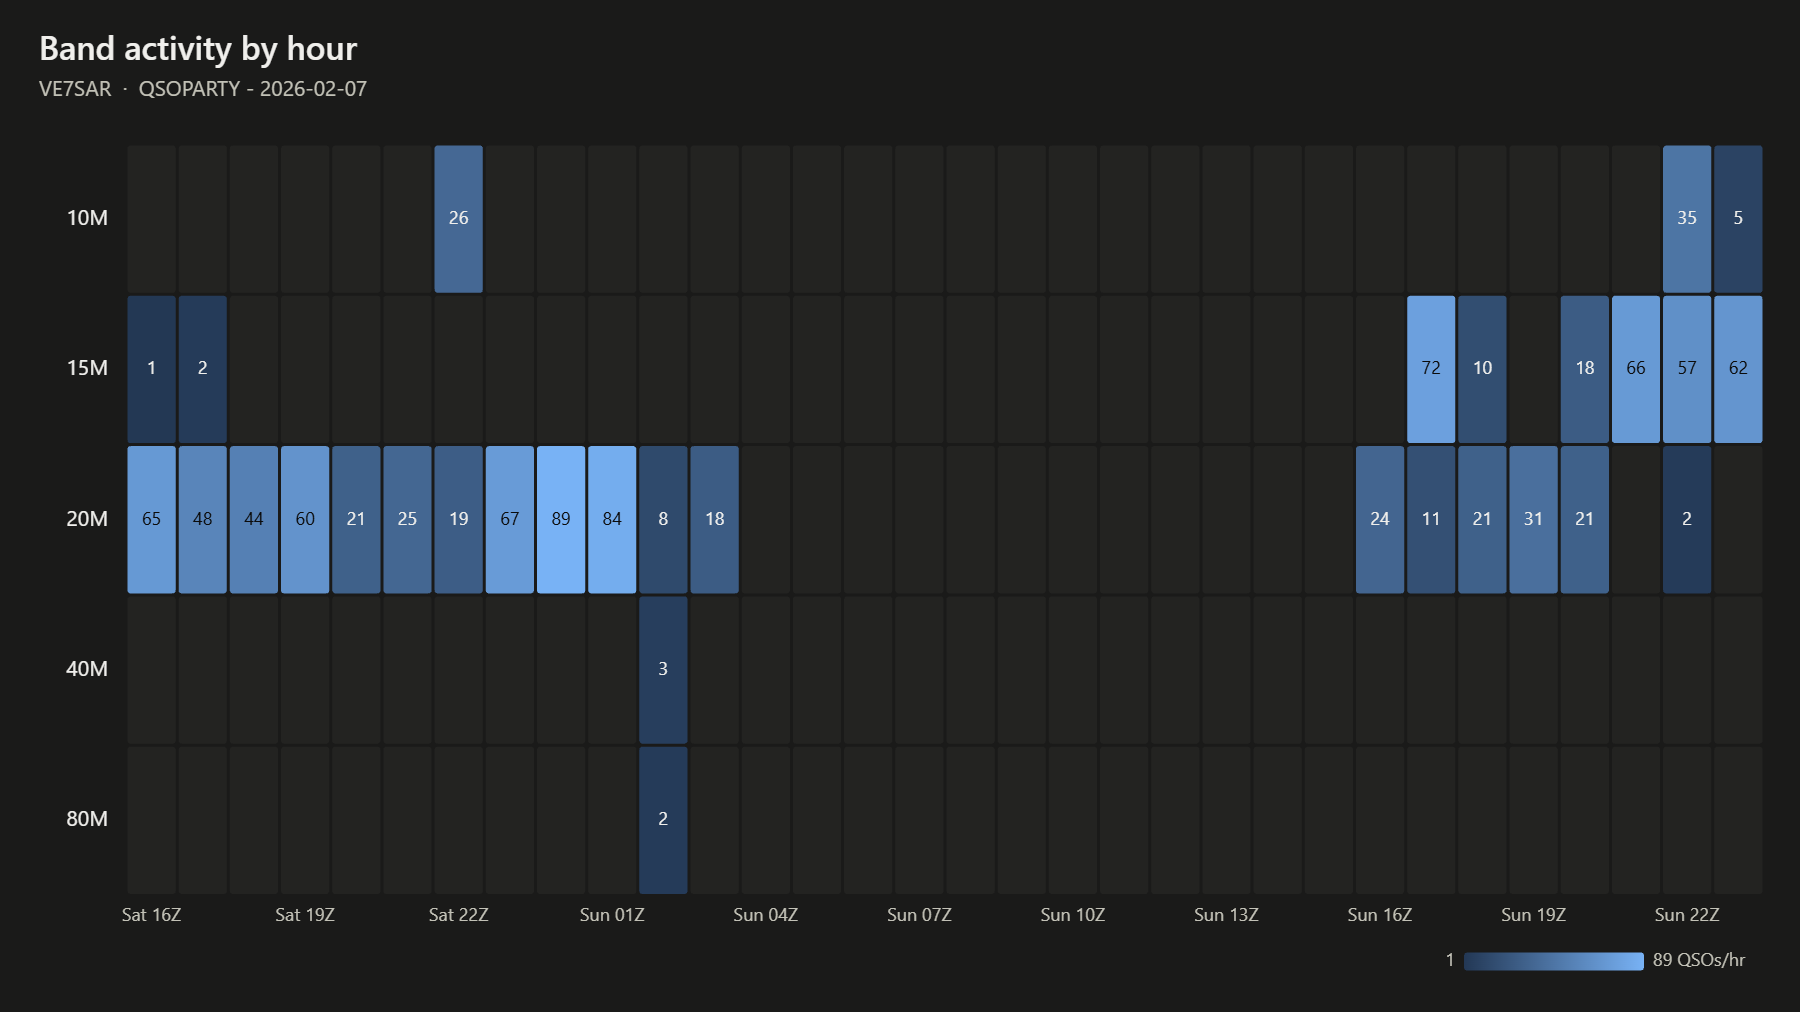
Task: Click the 20M cell showing 65
Action: (151, 520)
